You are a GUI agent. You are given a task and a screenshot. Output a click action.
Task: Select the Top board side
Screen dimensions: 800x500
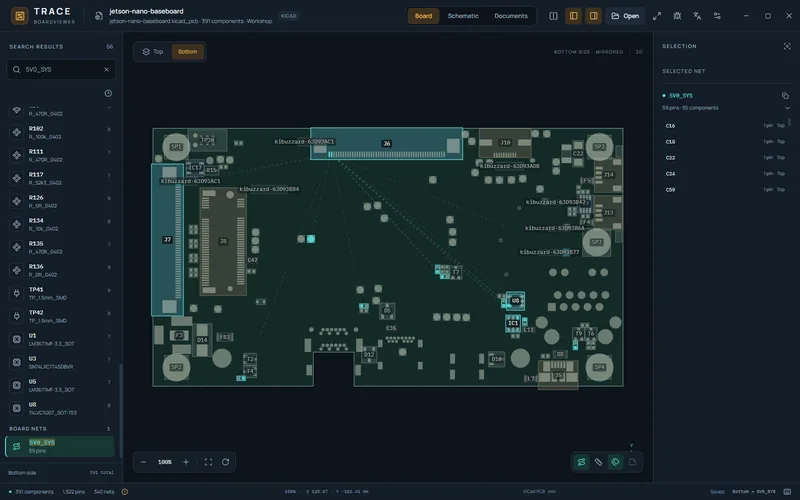point(153,52)
